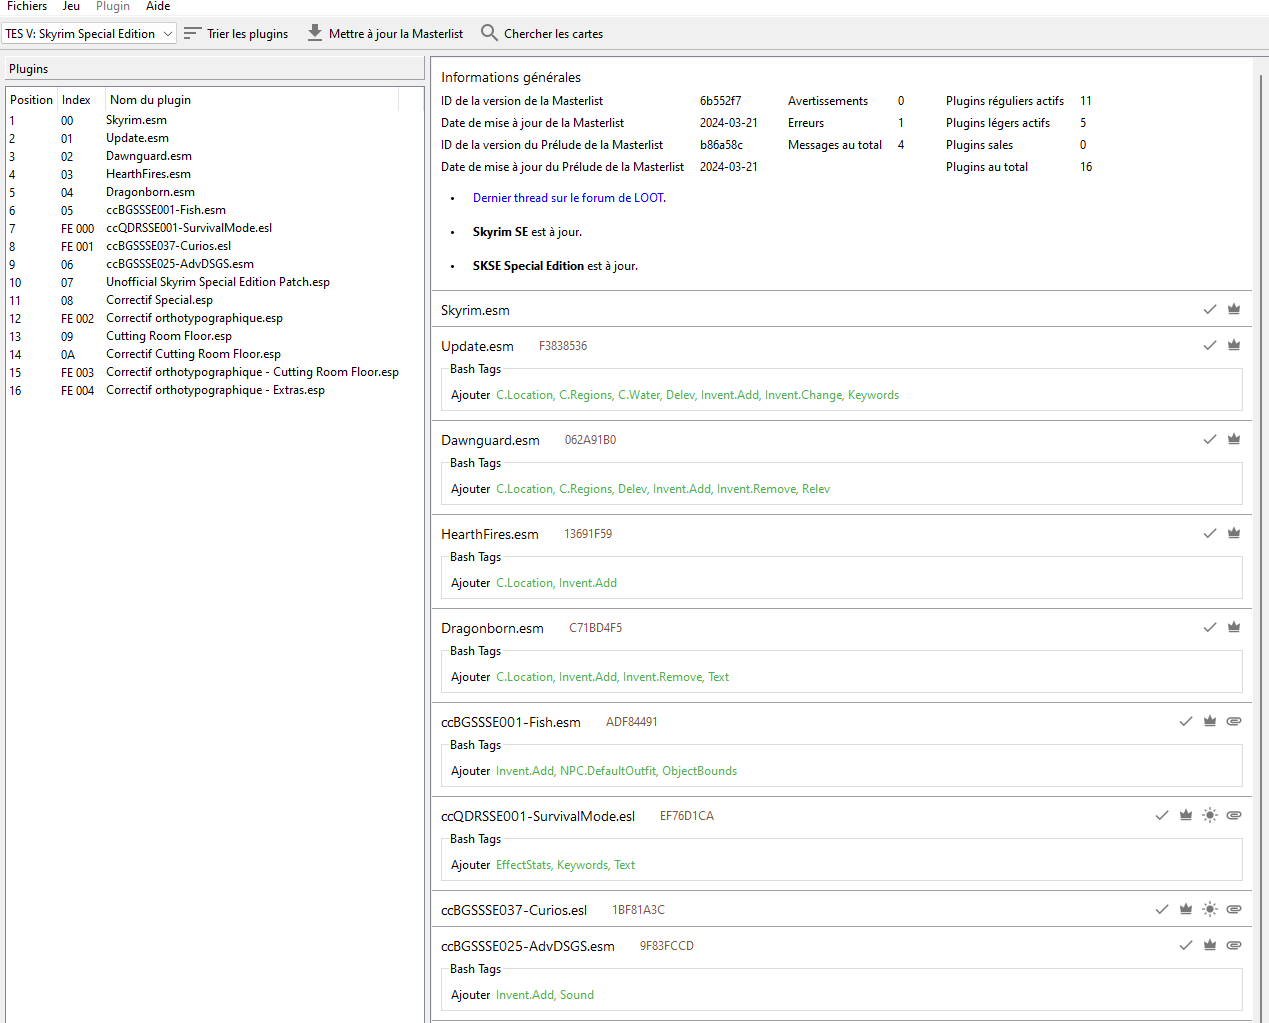Open the Aide menu
This screenshot has height=1023, width=1269.
pos(158,6)
